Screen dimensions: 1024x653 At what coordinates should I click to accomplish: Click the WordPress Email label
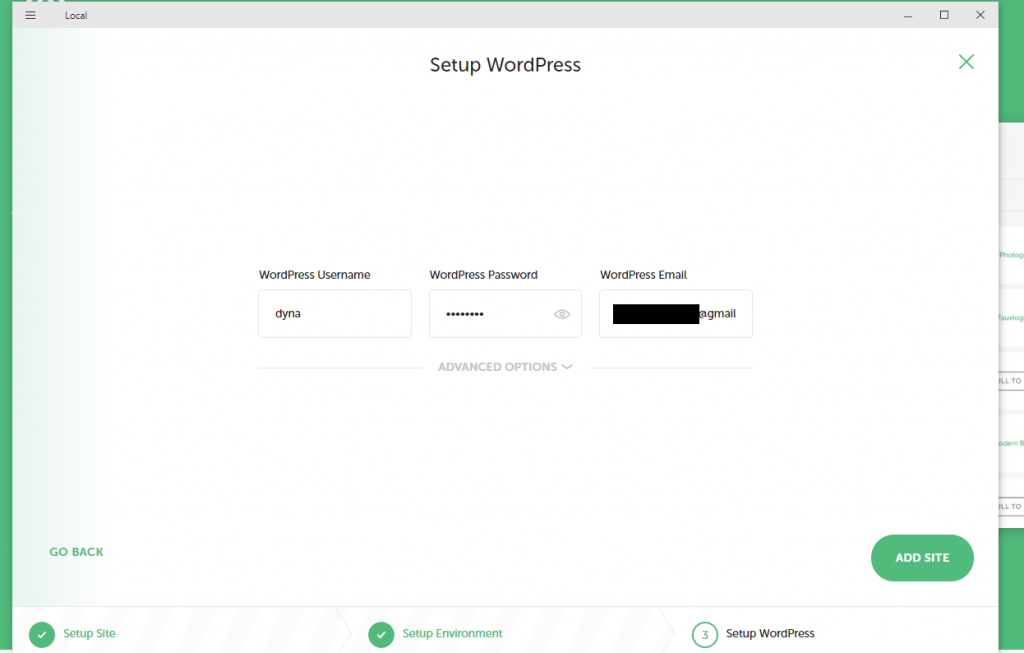coord(643,275)
